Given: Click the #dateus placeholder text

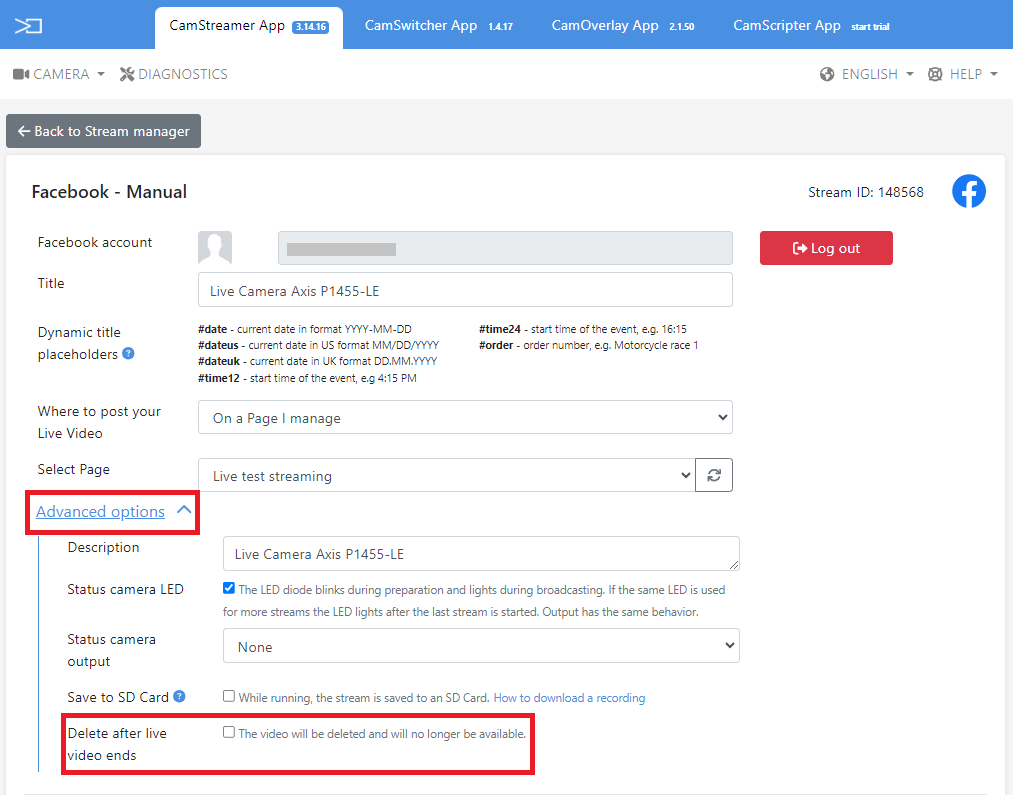Looking at the screenshot, I should pyautogui.click(x=218, y=346).
